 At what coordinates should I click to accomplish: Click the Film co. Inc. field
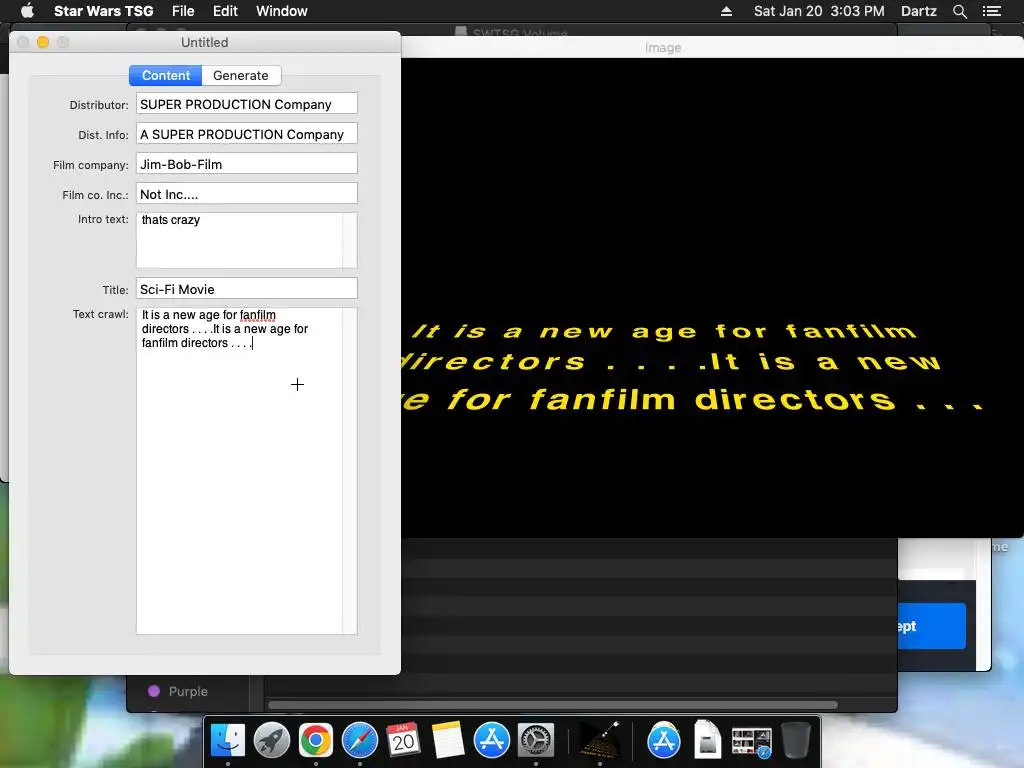click(247, 194)
